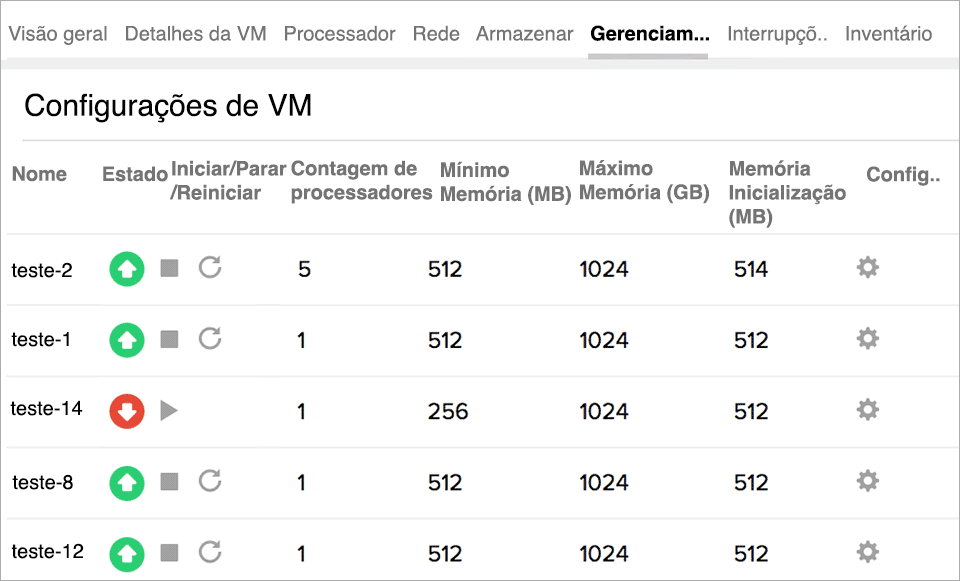Toggle the power state of teste-12
This screenshot has height=581, width=960.
pyautogui.click(x=126, y=551)
